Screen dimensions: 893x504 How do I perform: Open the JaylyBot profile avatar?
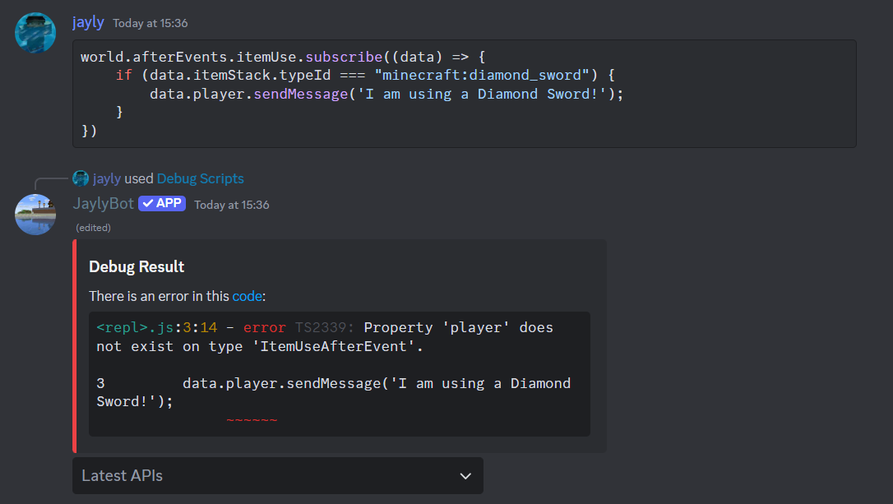(35, 214)
